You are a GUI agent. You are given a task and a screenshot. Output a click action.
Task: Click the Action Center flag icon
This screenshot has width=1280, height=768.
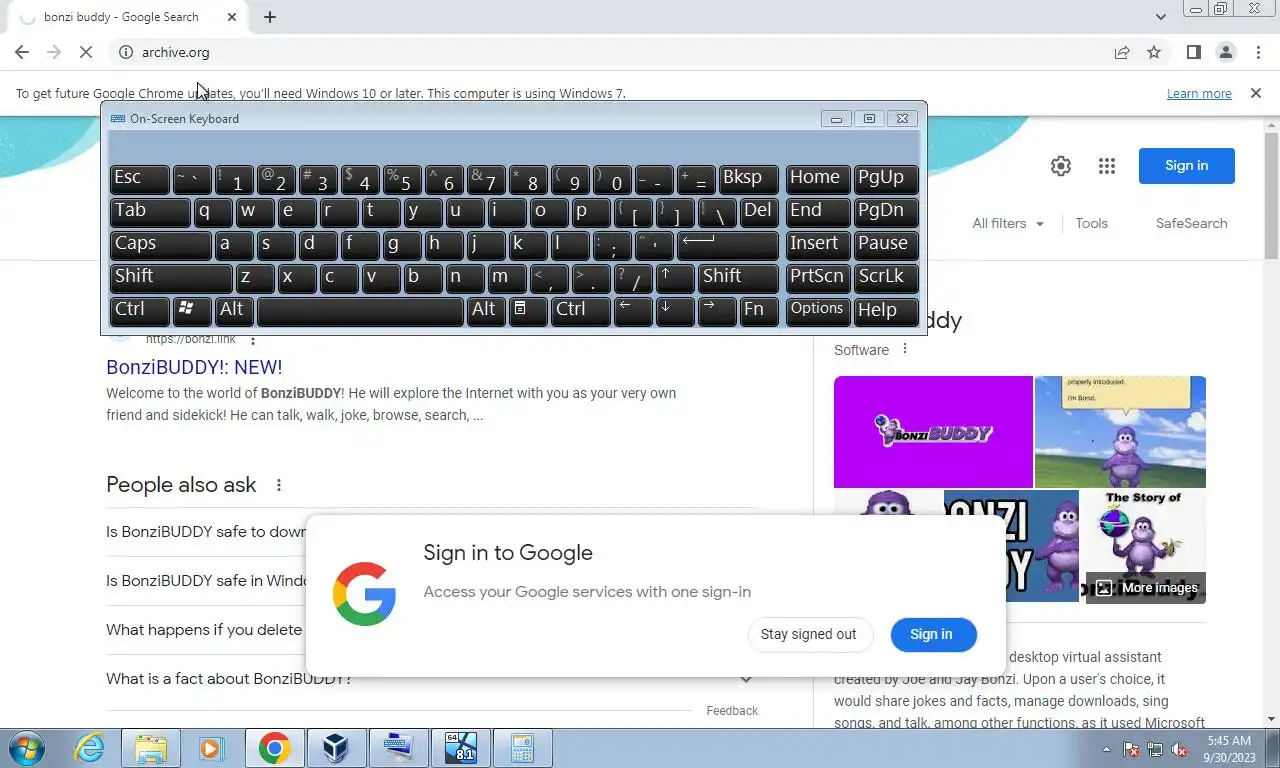click(x=1131, y=749)
